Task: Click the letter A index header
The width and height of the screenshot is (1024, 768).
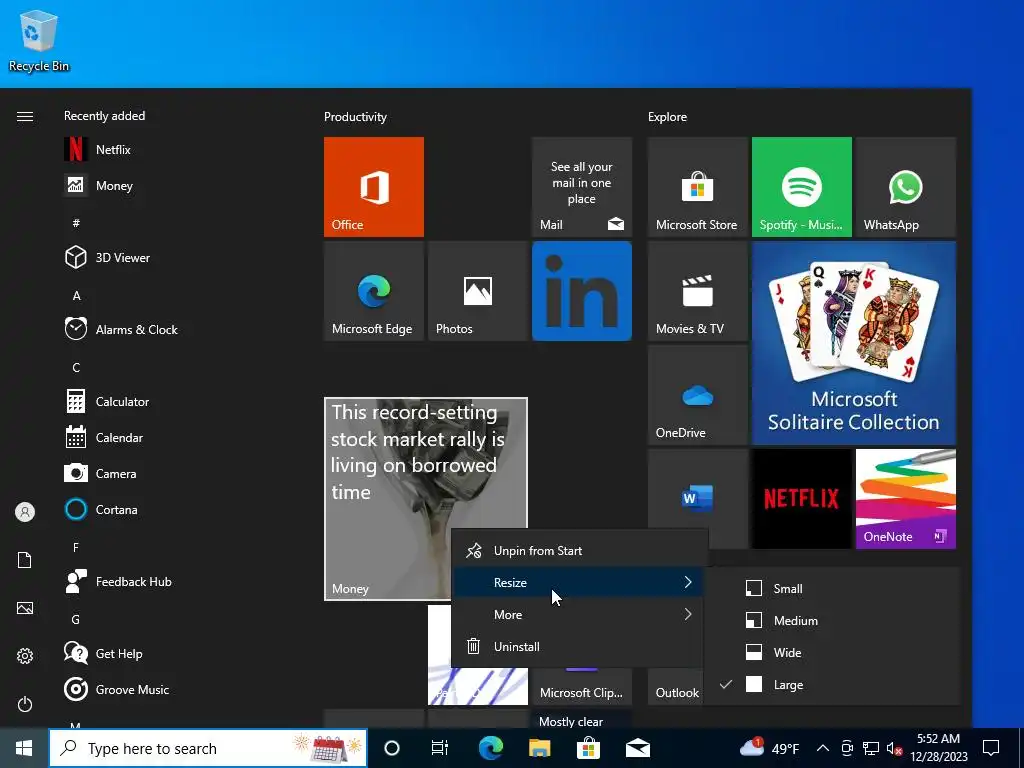Action: pos(76,296)
